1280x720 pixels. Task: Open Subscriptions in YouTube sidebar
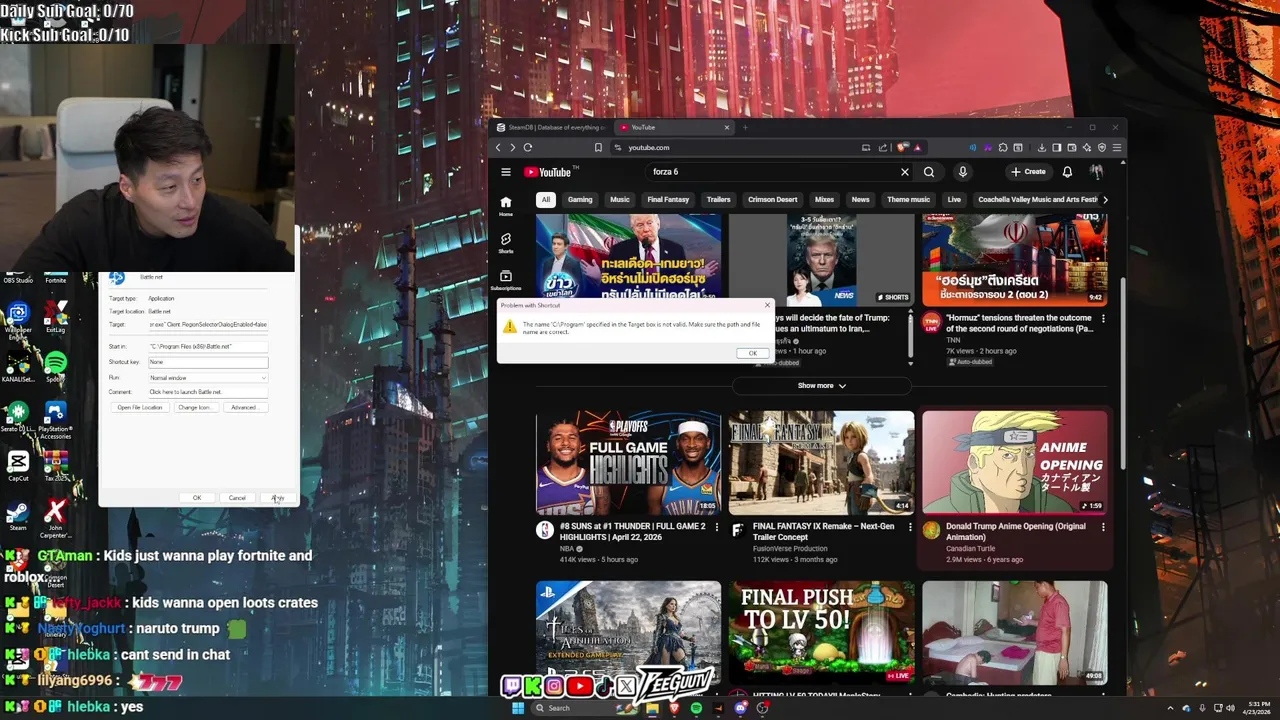pyautogui.click(x=506, y=280)
